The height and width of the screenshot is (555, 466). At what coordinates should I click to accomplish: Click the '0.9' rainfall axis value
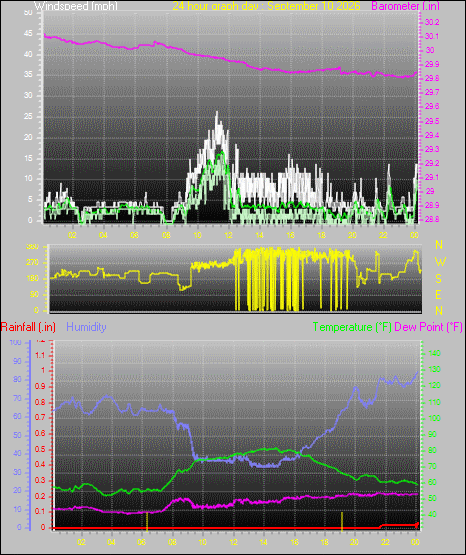tap(40, 387)
